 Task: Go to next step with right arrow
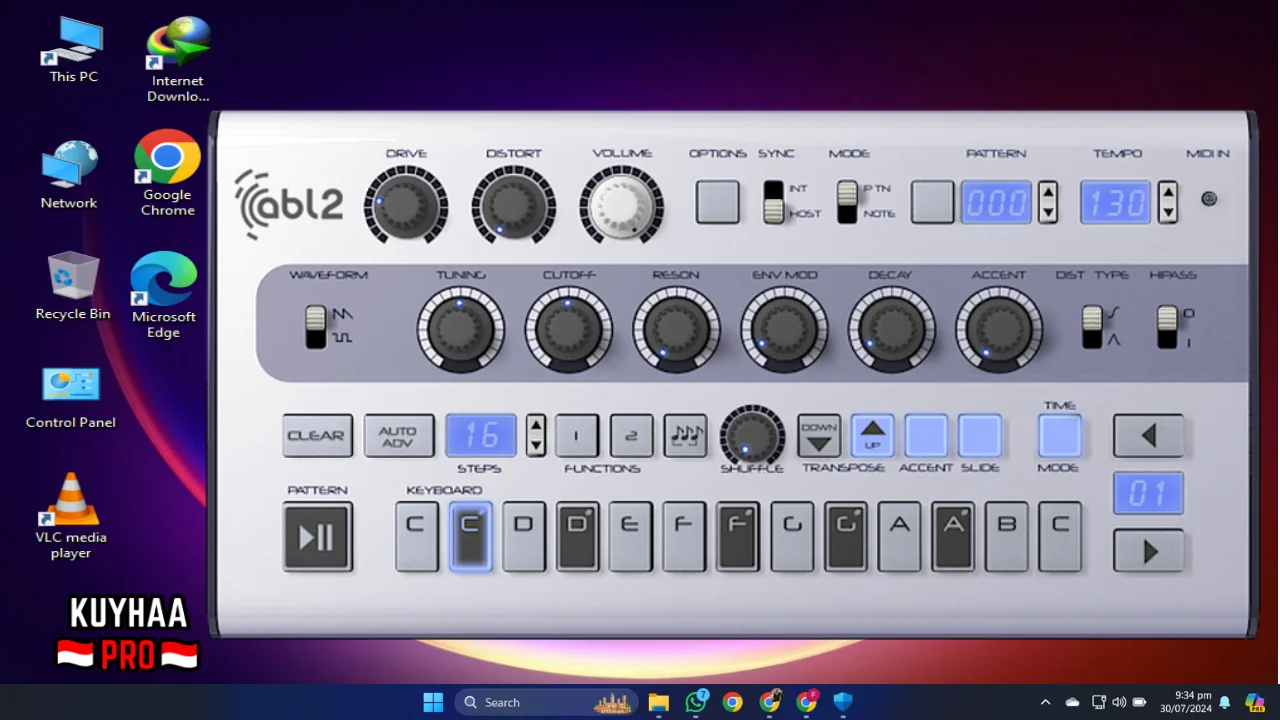coord(1149,551)
